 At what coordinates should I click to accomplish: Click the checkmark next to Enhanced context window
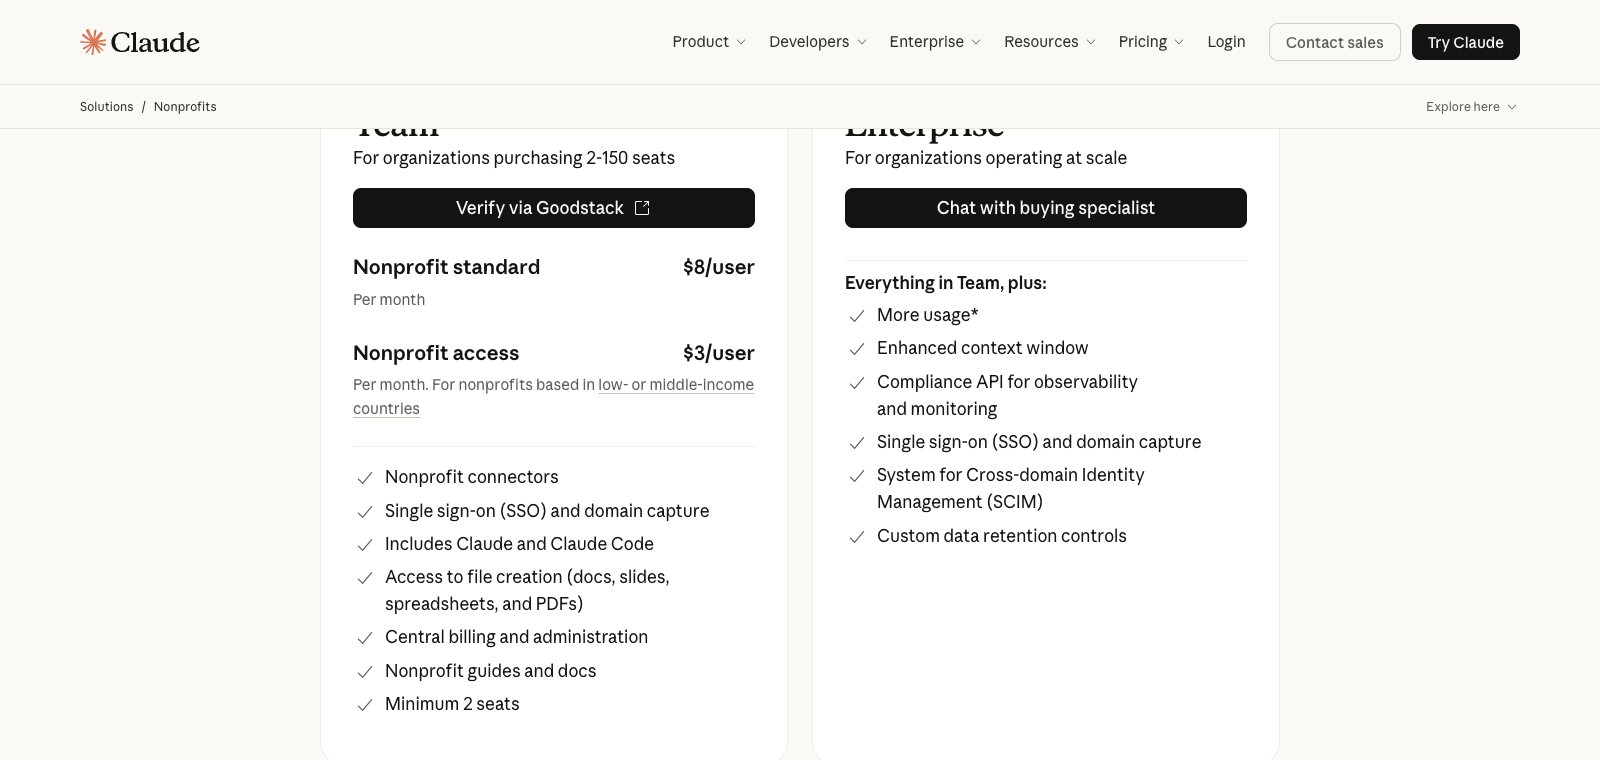[857, 349]
